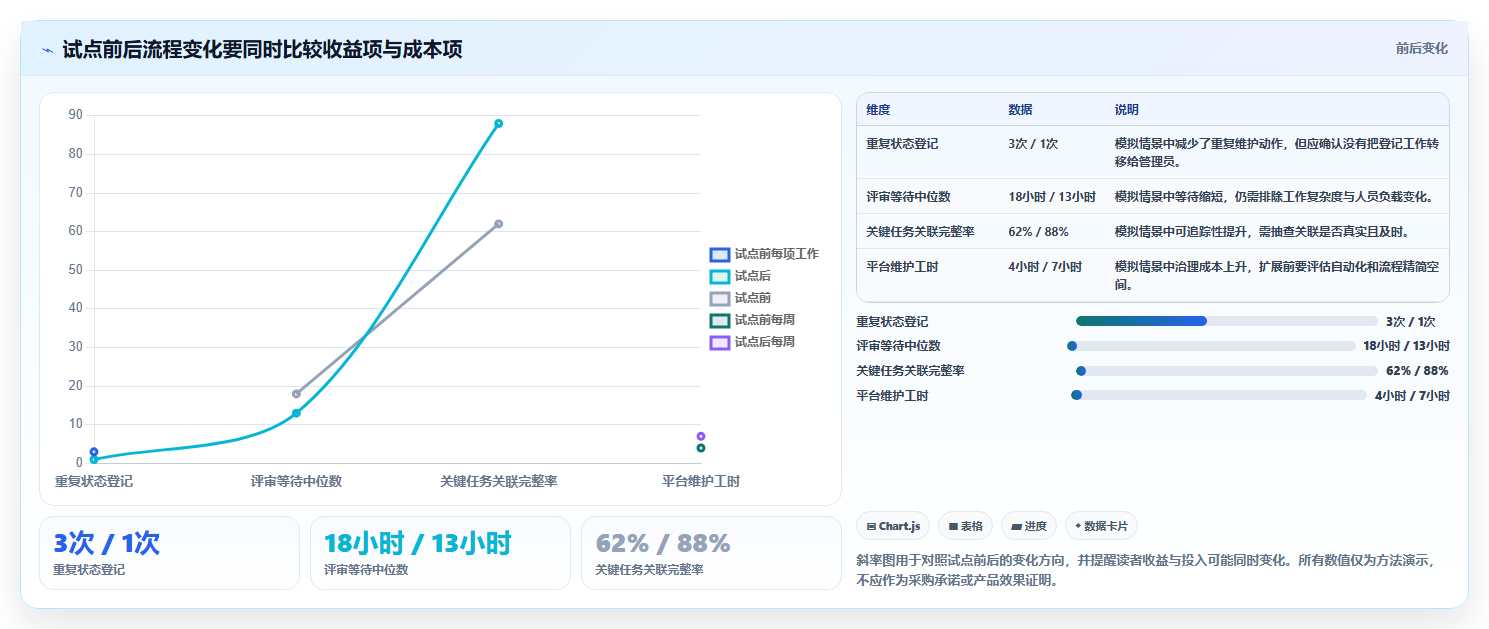
Task: Click the 评审等待中位数 x-axis label
Action: (x=296, y=482)
